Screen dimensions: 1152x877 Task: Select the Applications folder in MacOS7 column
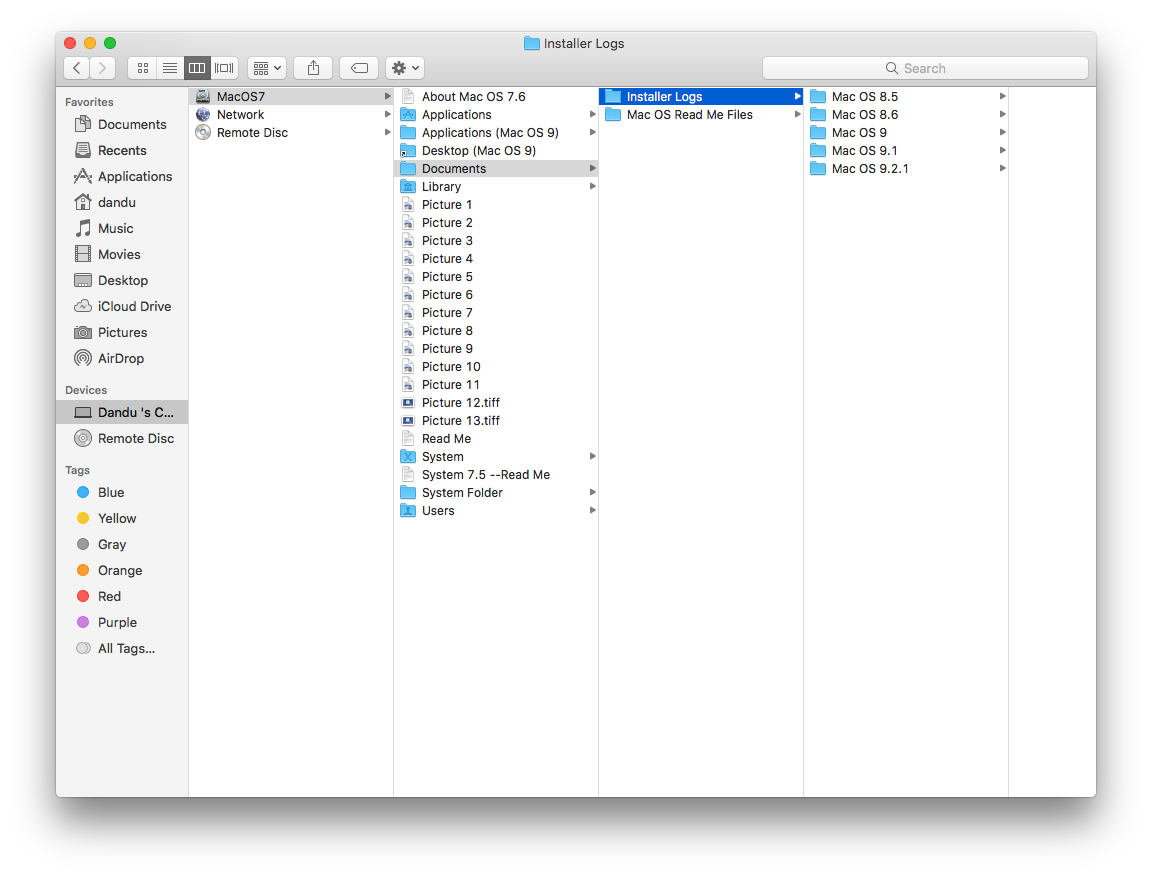(496, 115)
